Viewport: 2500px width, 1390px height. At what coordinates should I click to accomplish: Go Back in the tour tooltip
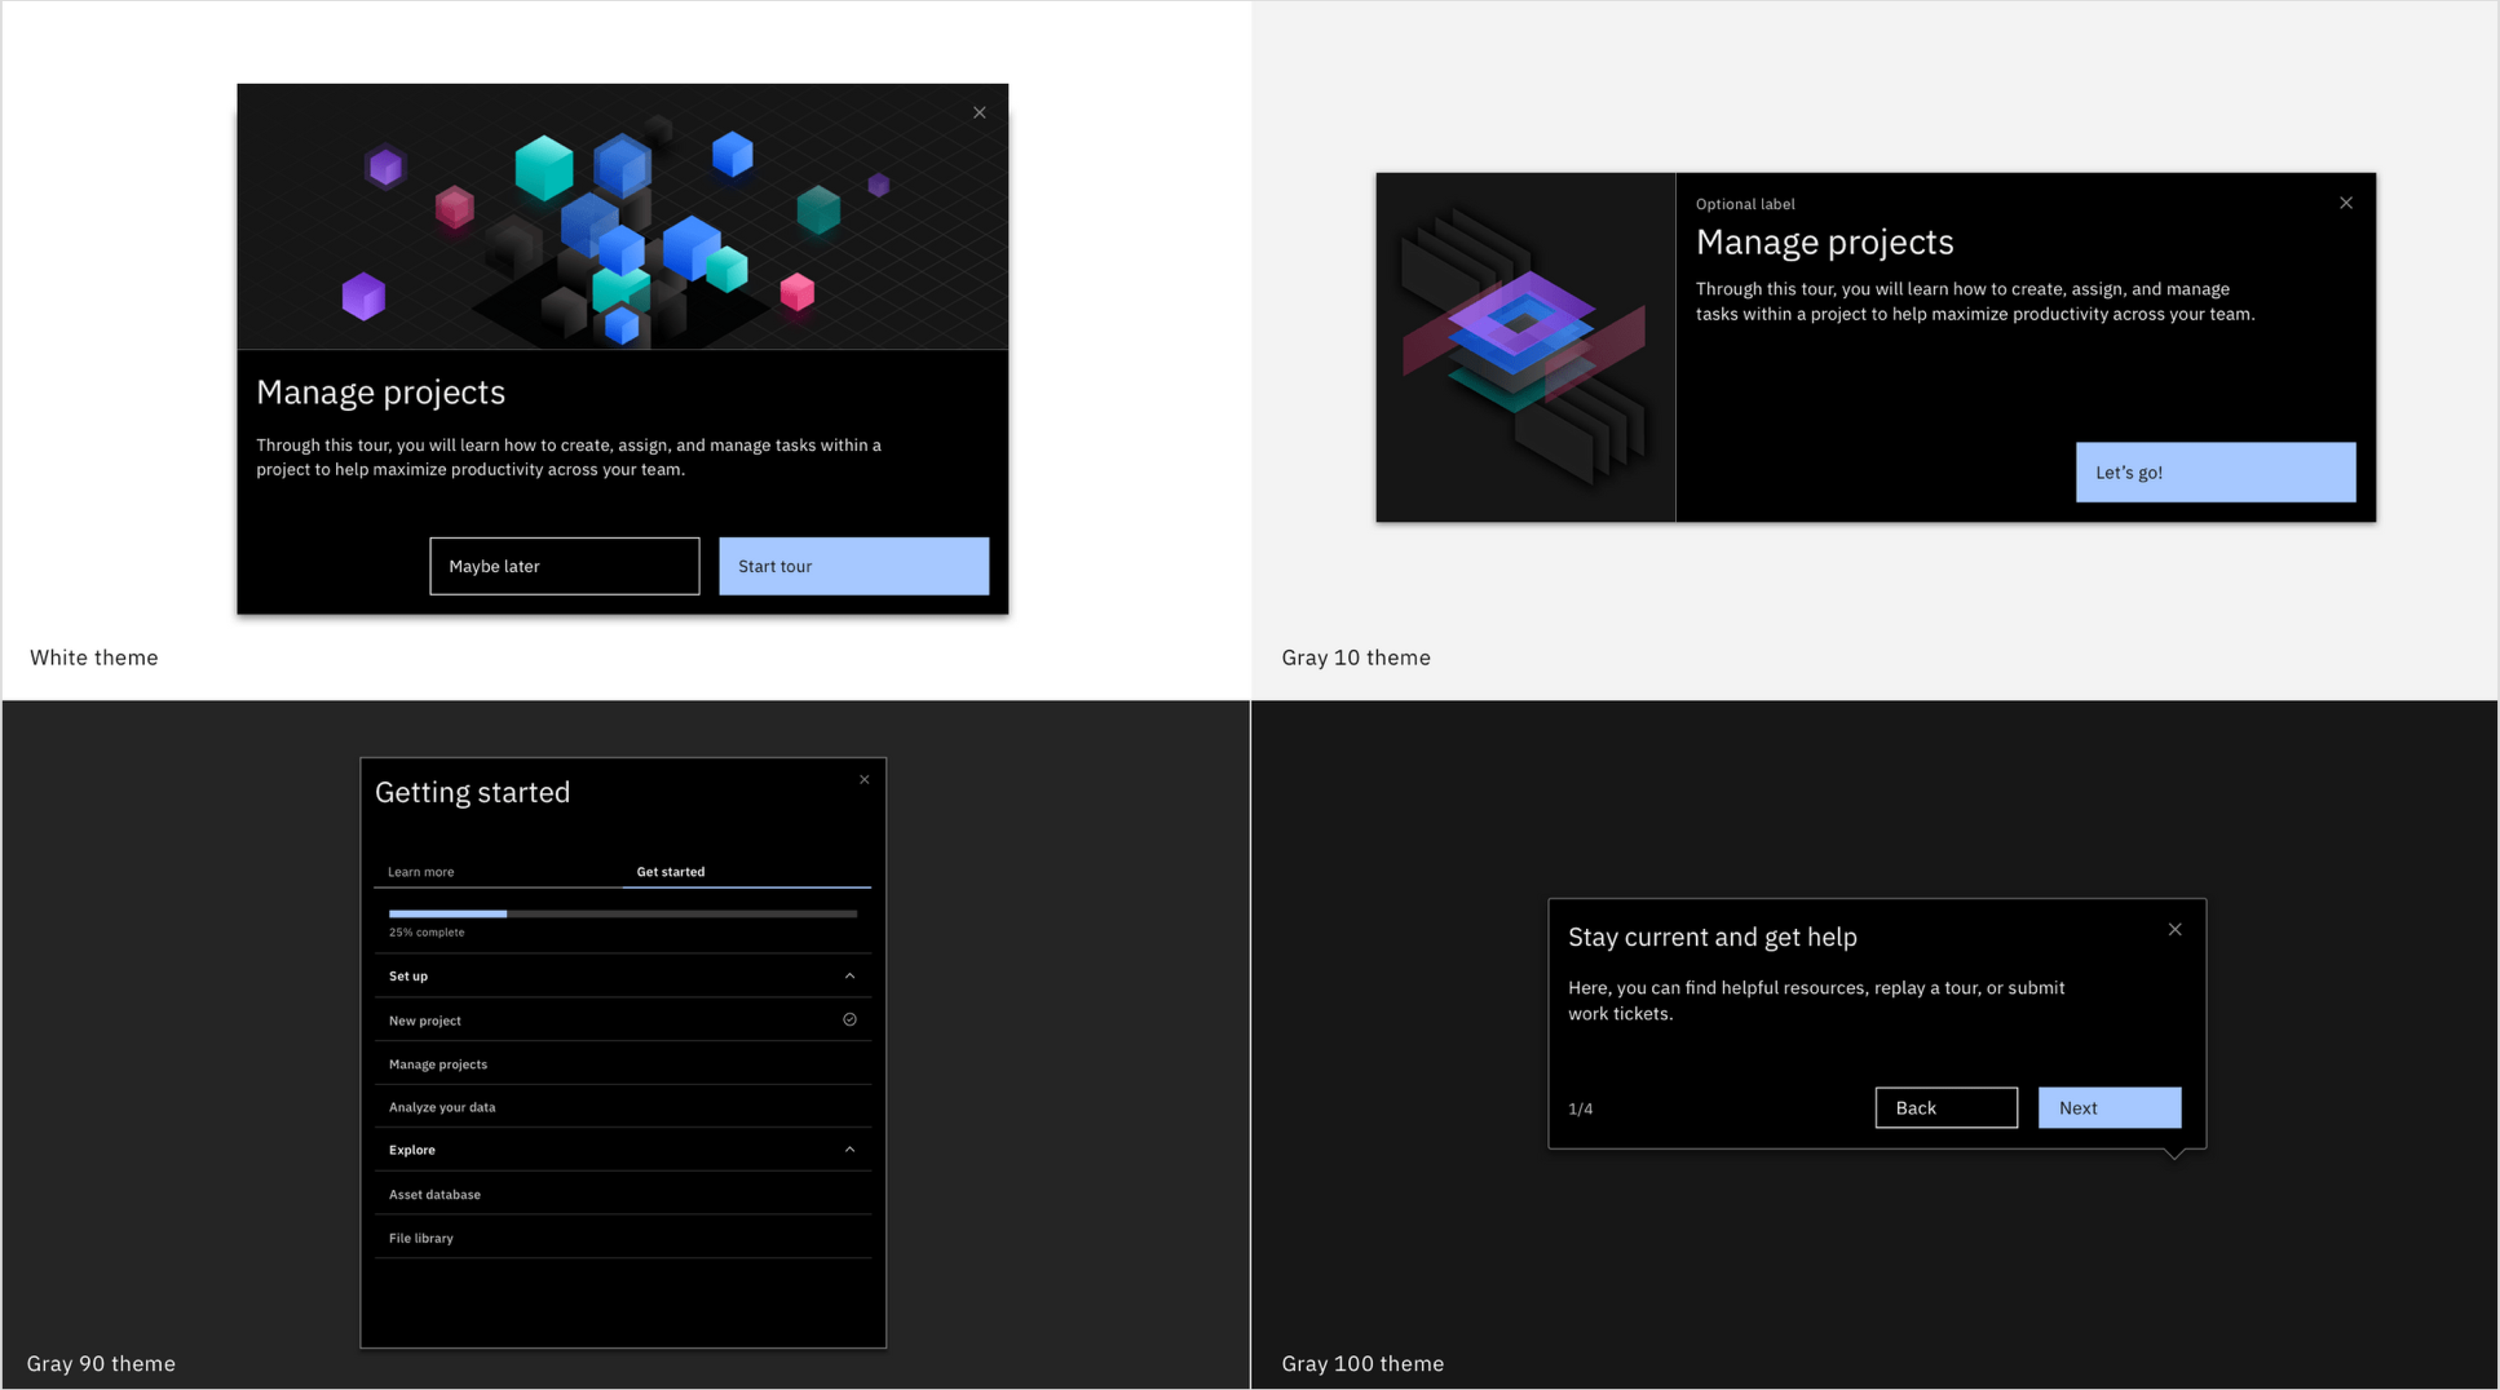click(1945, 1108)
